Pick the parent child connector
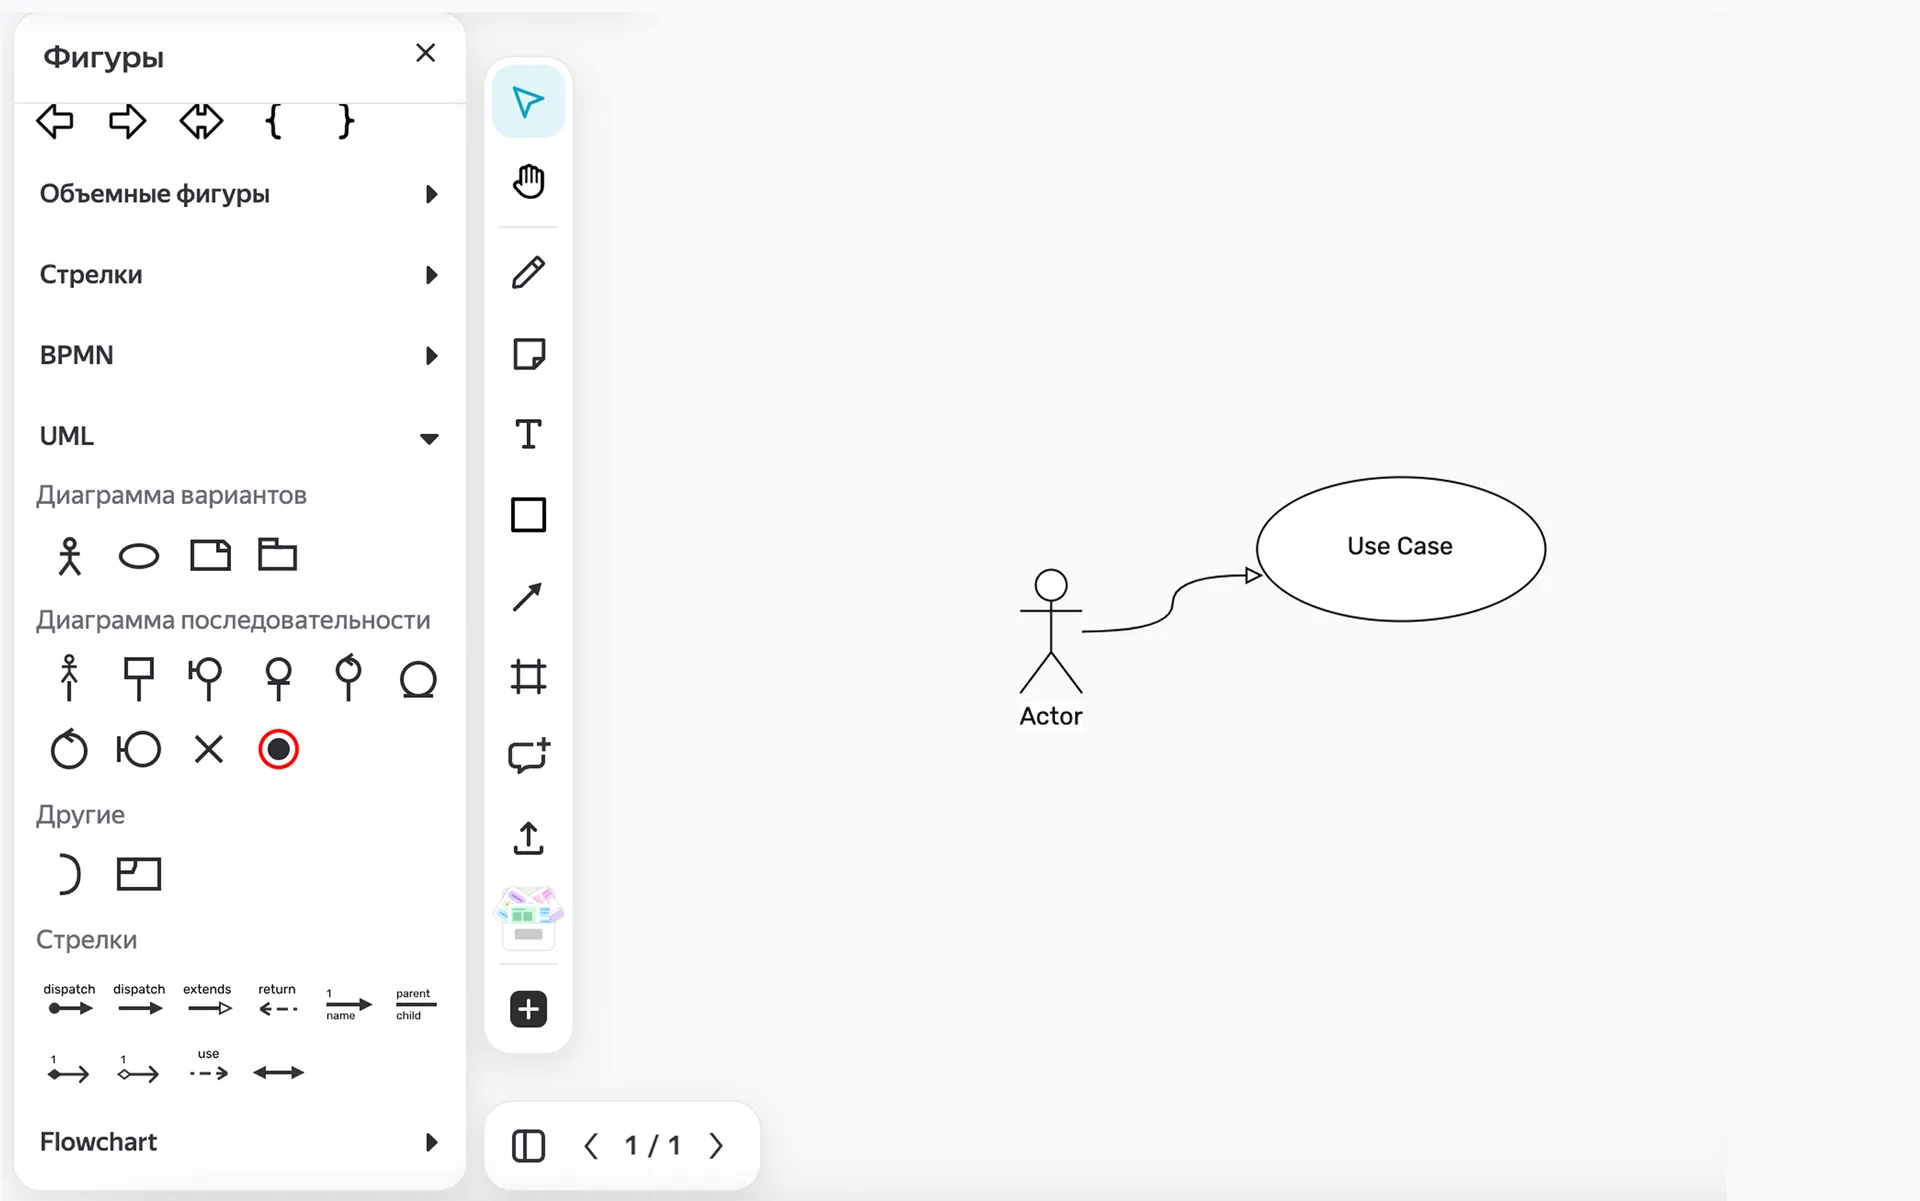Screen dimensions: 1920x1201 414,1004
